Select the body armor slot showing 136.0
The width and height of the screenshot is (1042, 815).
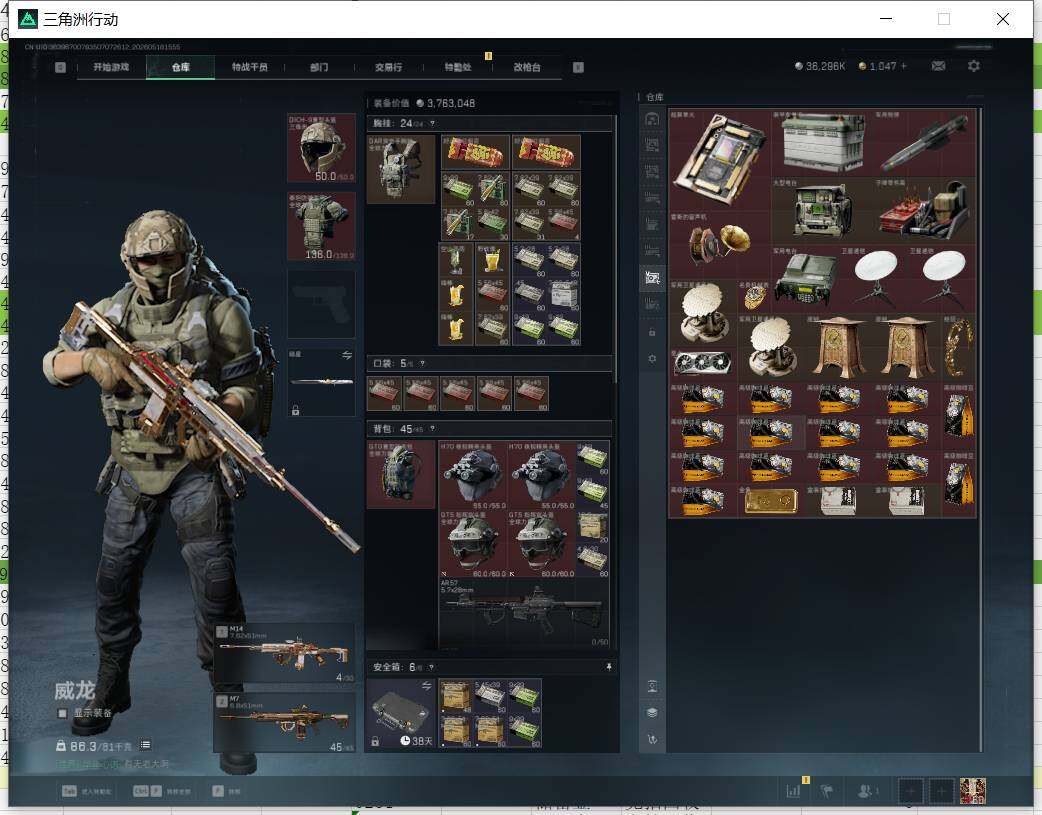(321, 227)
